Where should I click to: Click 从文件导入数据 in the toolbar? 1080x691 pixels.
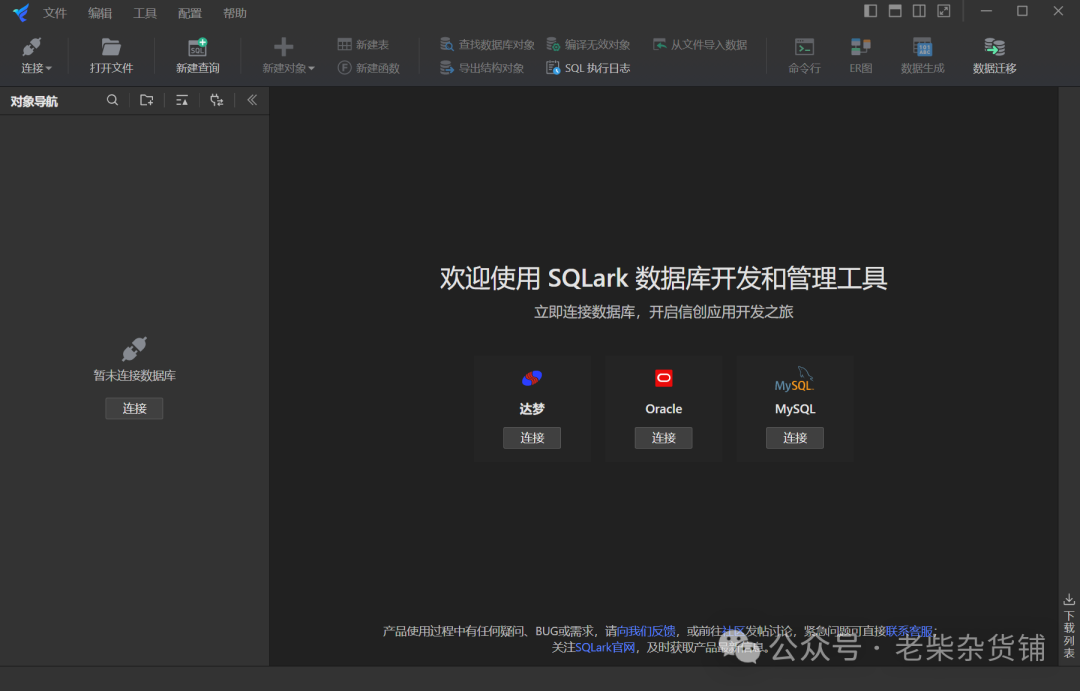pyautogui.click(x=700, y=45)
